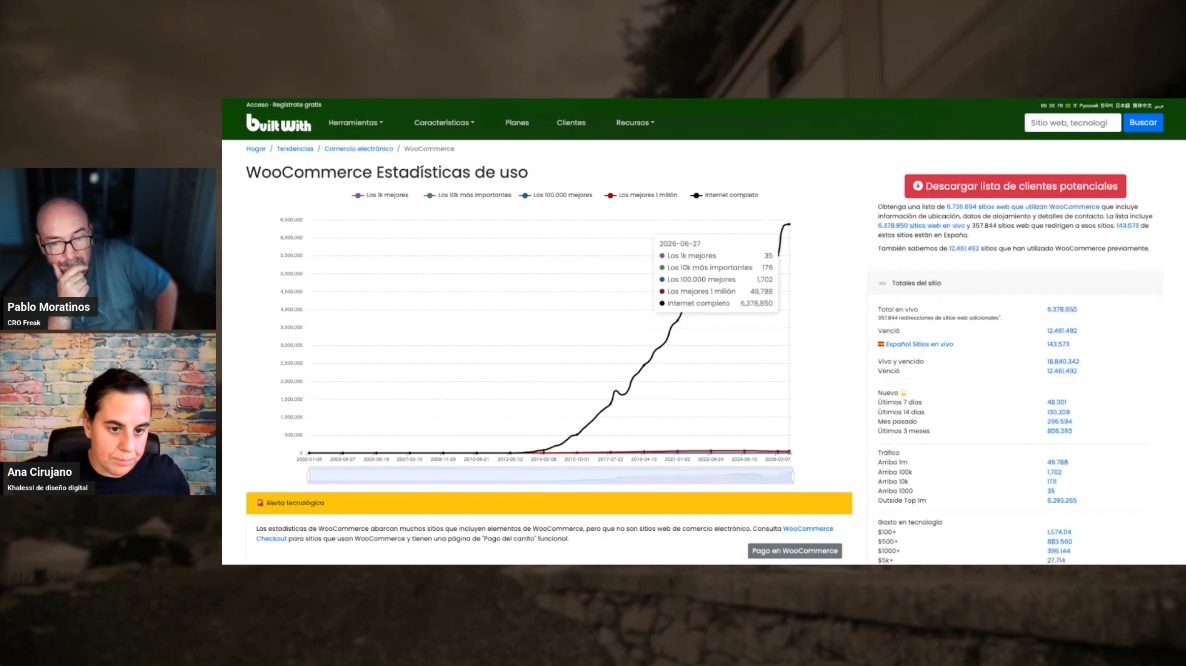Switch language to DE

[x=1051, y=106]
